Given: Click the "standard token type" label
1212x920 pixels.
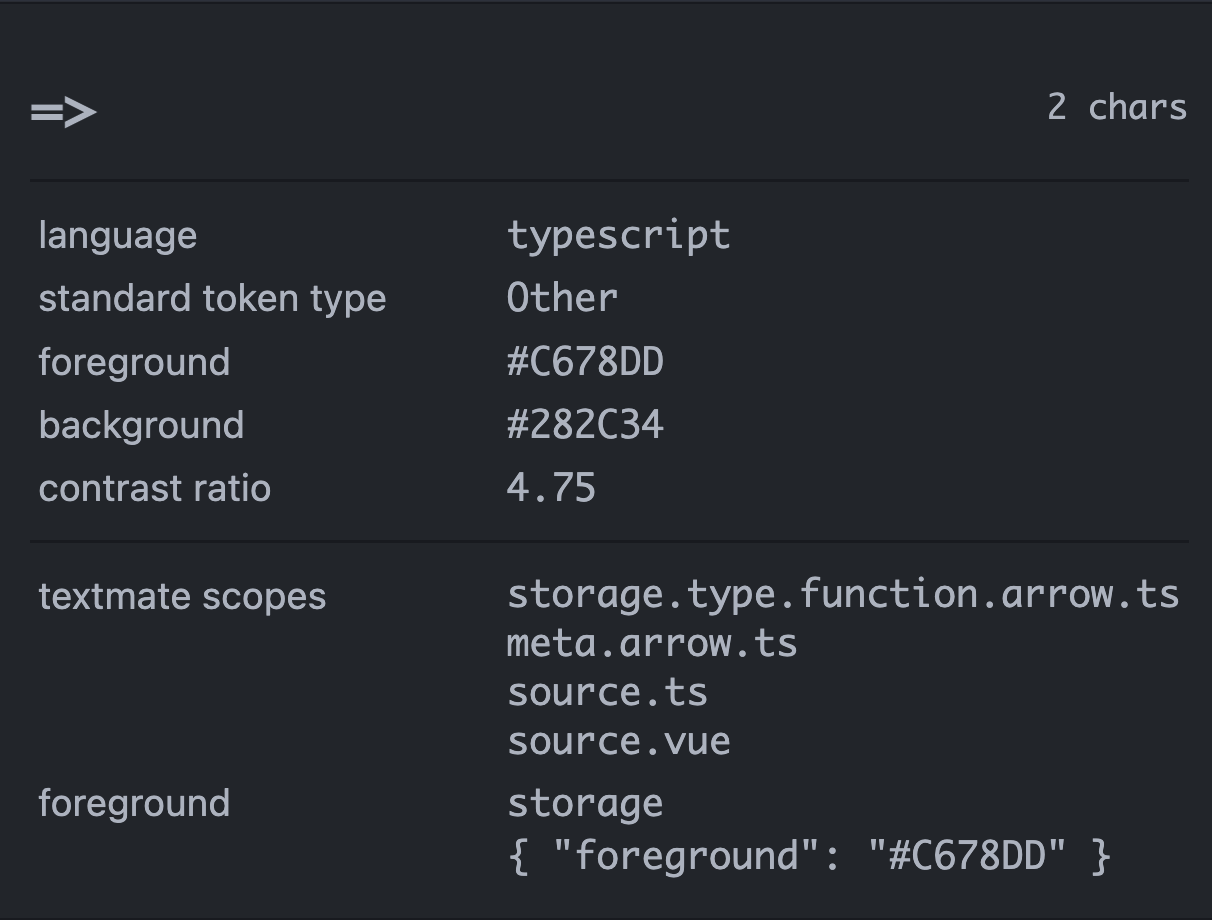Looking at the screenshot, I should coord(212,299).
